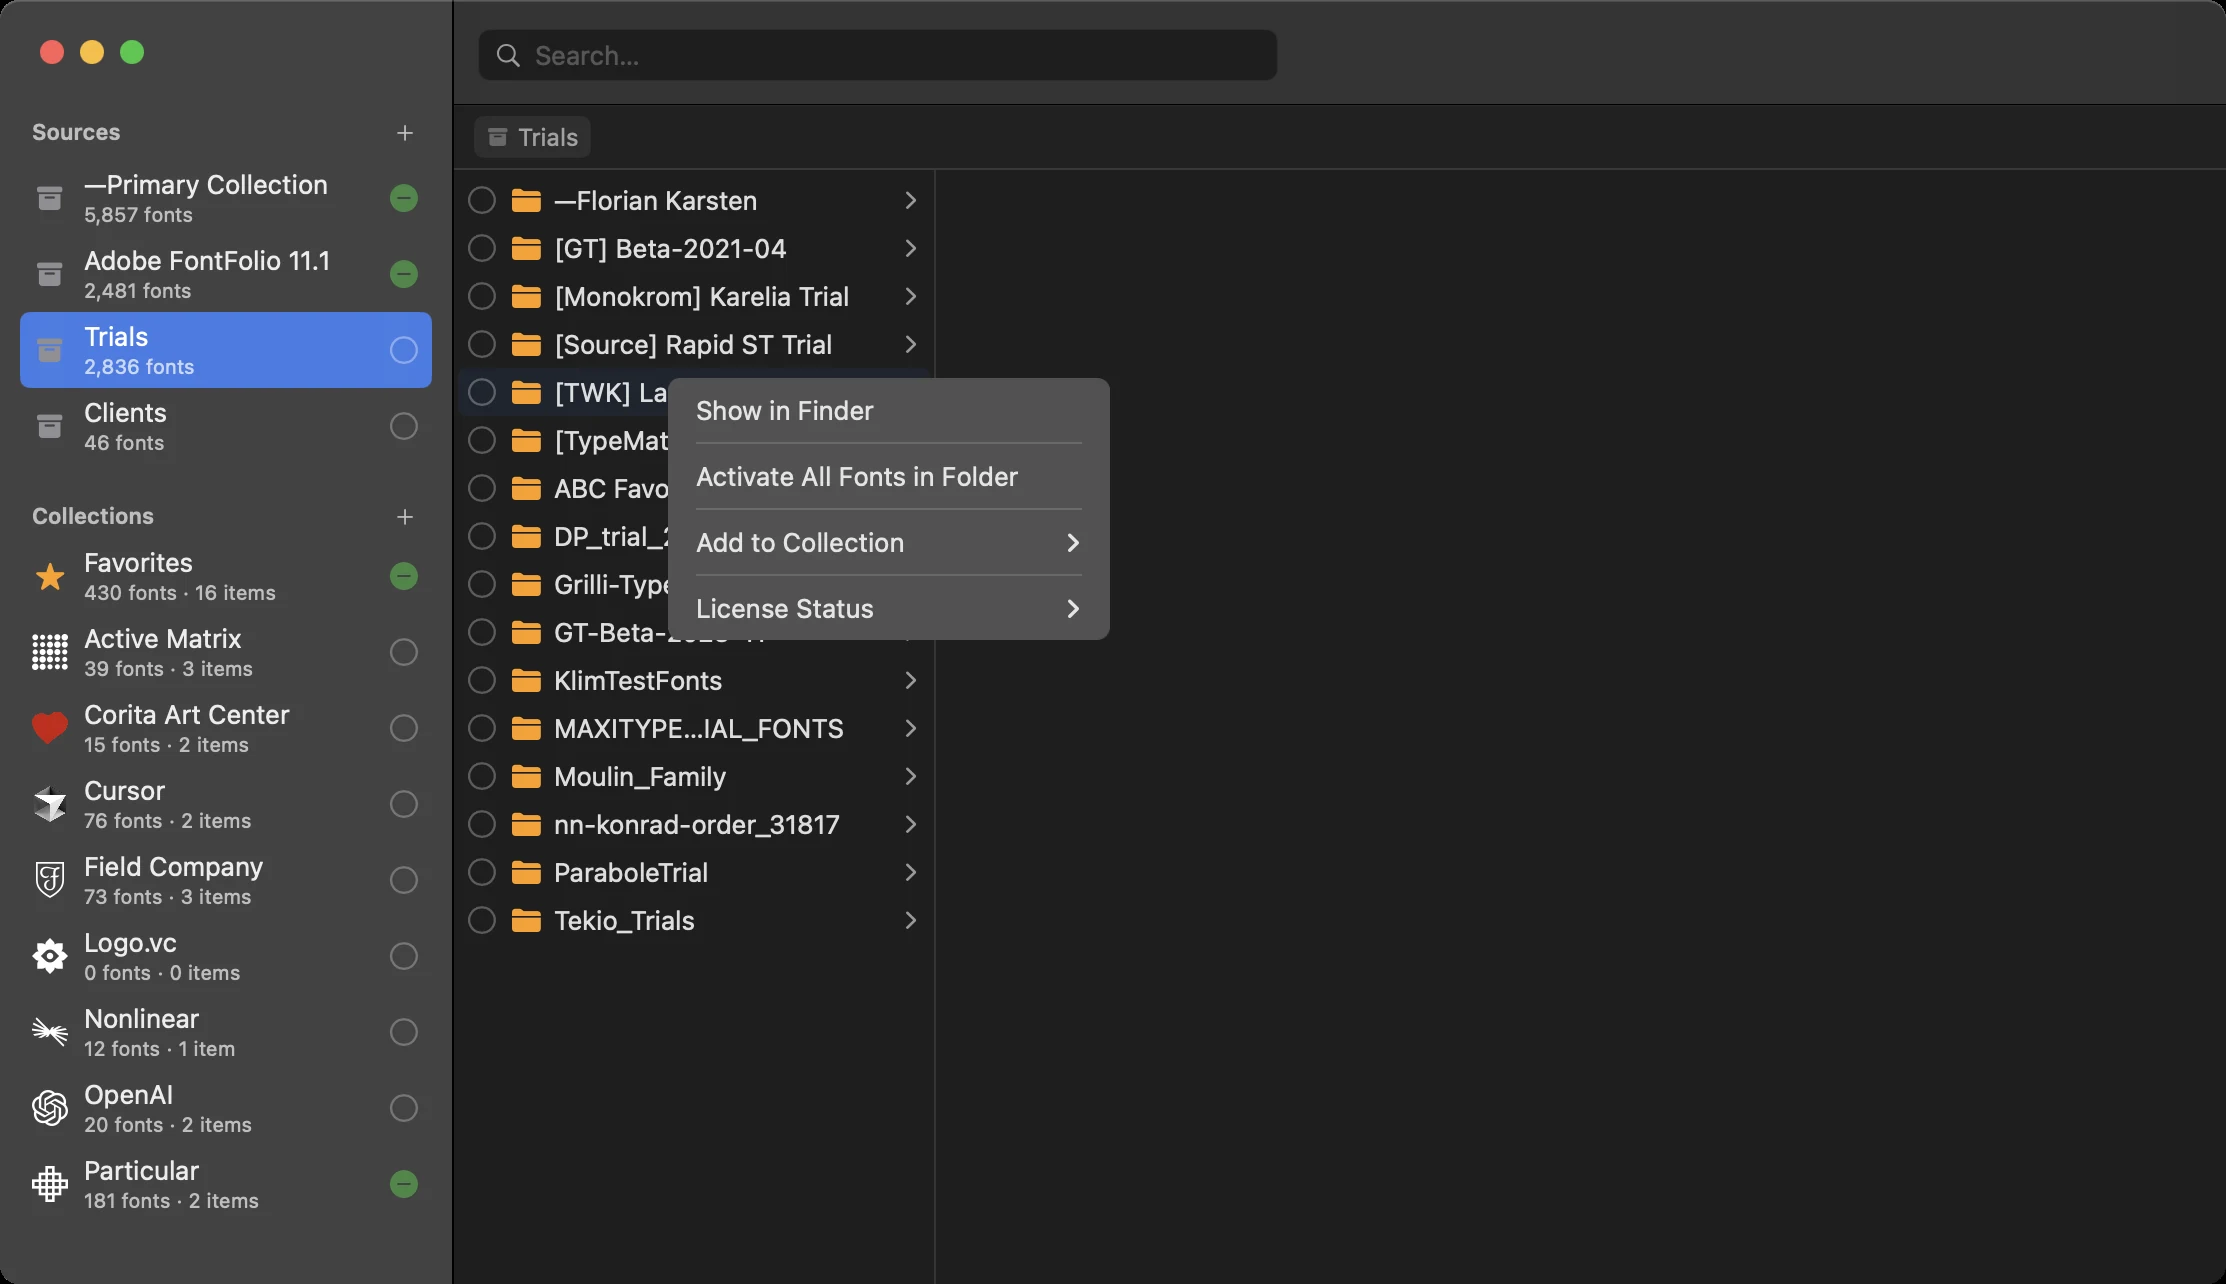Add a new source with plus icon
Image resolution: width=2226 pixels, height=1284 pixels.
pos(405,133)
